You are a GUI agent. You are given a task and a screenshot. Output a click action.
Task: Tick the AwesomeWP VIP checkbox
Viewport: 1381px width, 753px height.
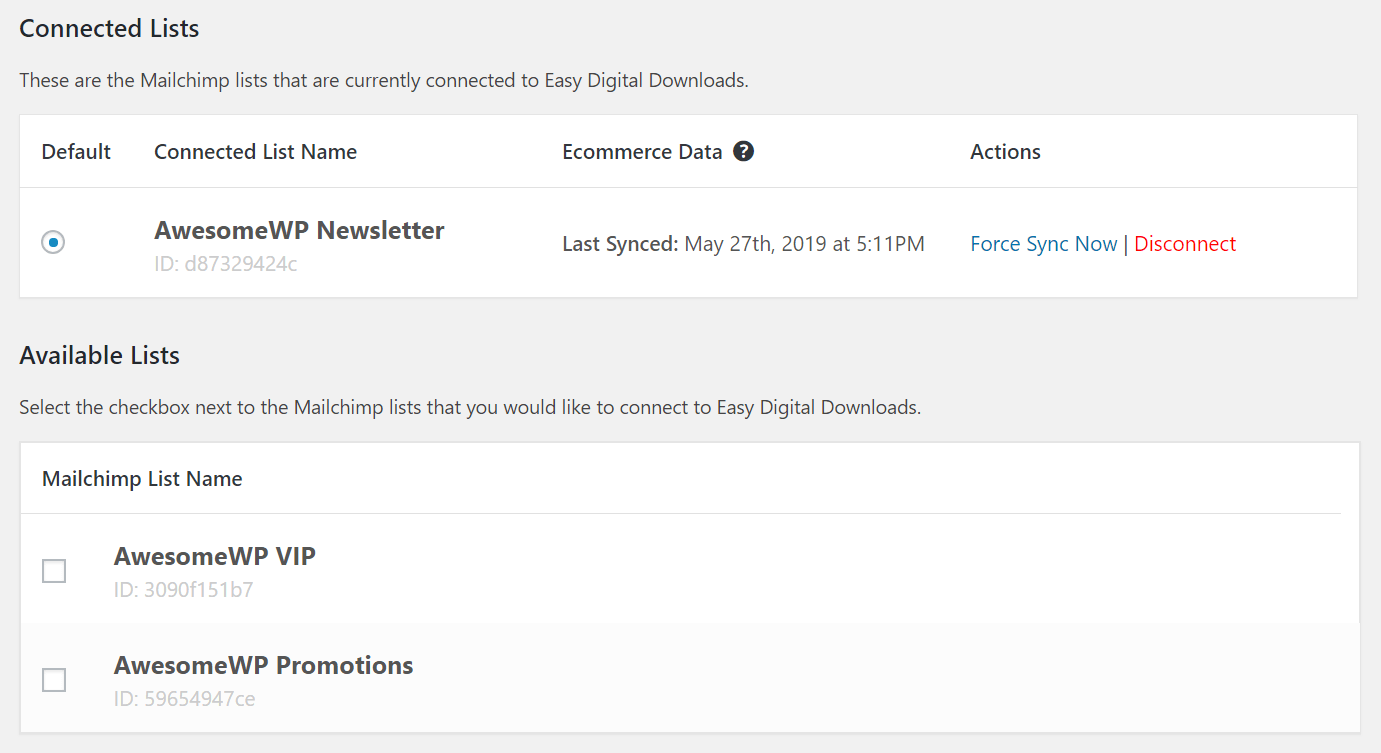(54, 571)
